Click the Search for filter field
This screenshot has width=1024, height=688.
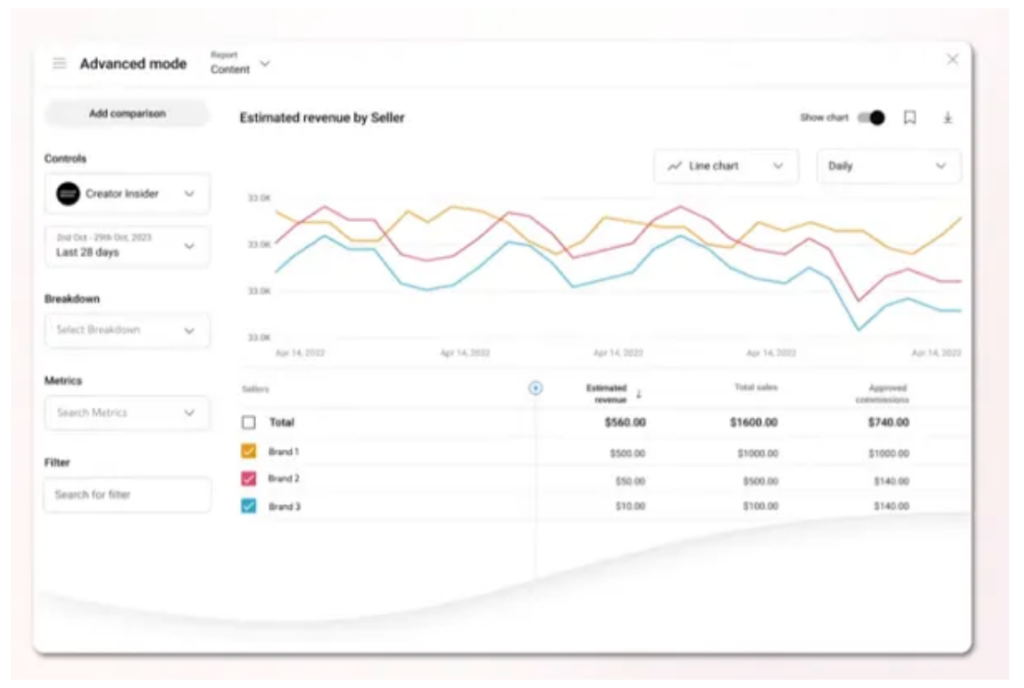pyautogui.click(x=127, y=495)
